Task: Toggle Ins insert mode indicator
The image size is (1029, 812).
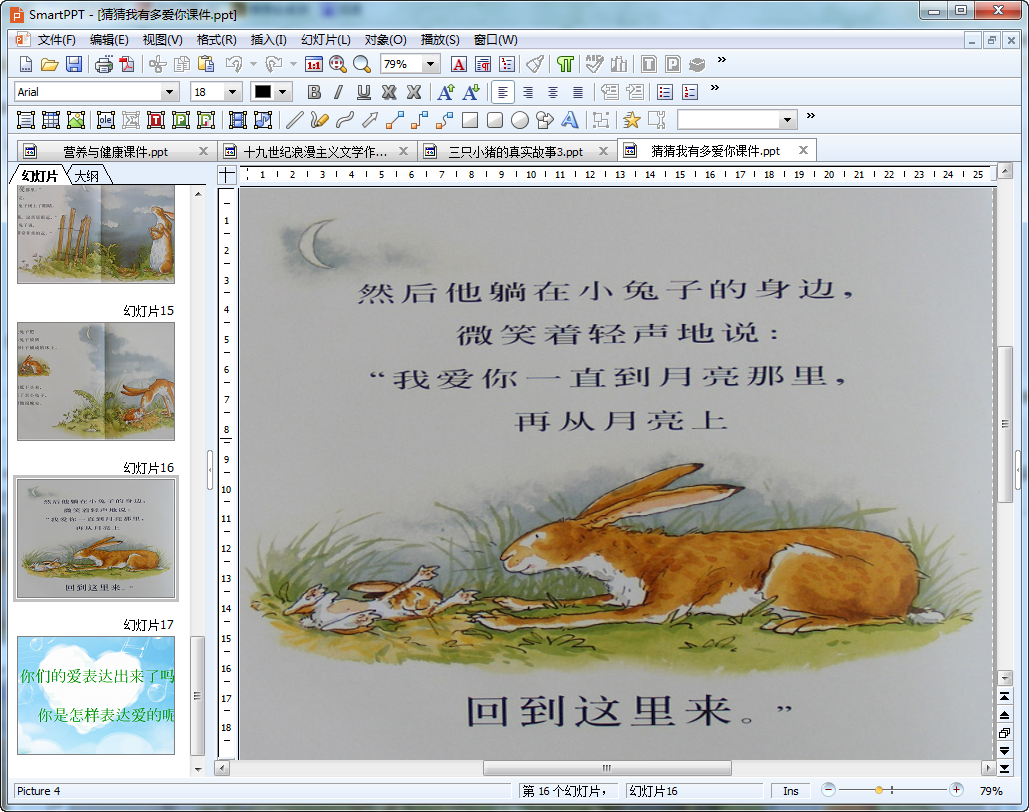Action: 791,791
